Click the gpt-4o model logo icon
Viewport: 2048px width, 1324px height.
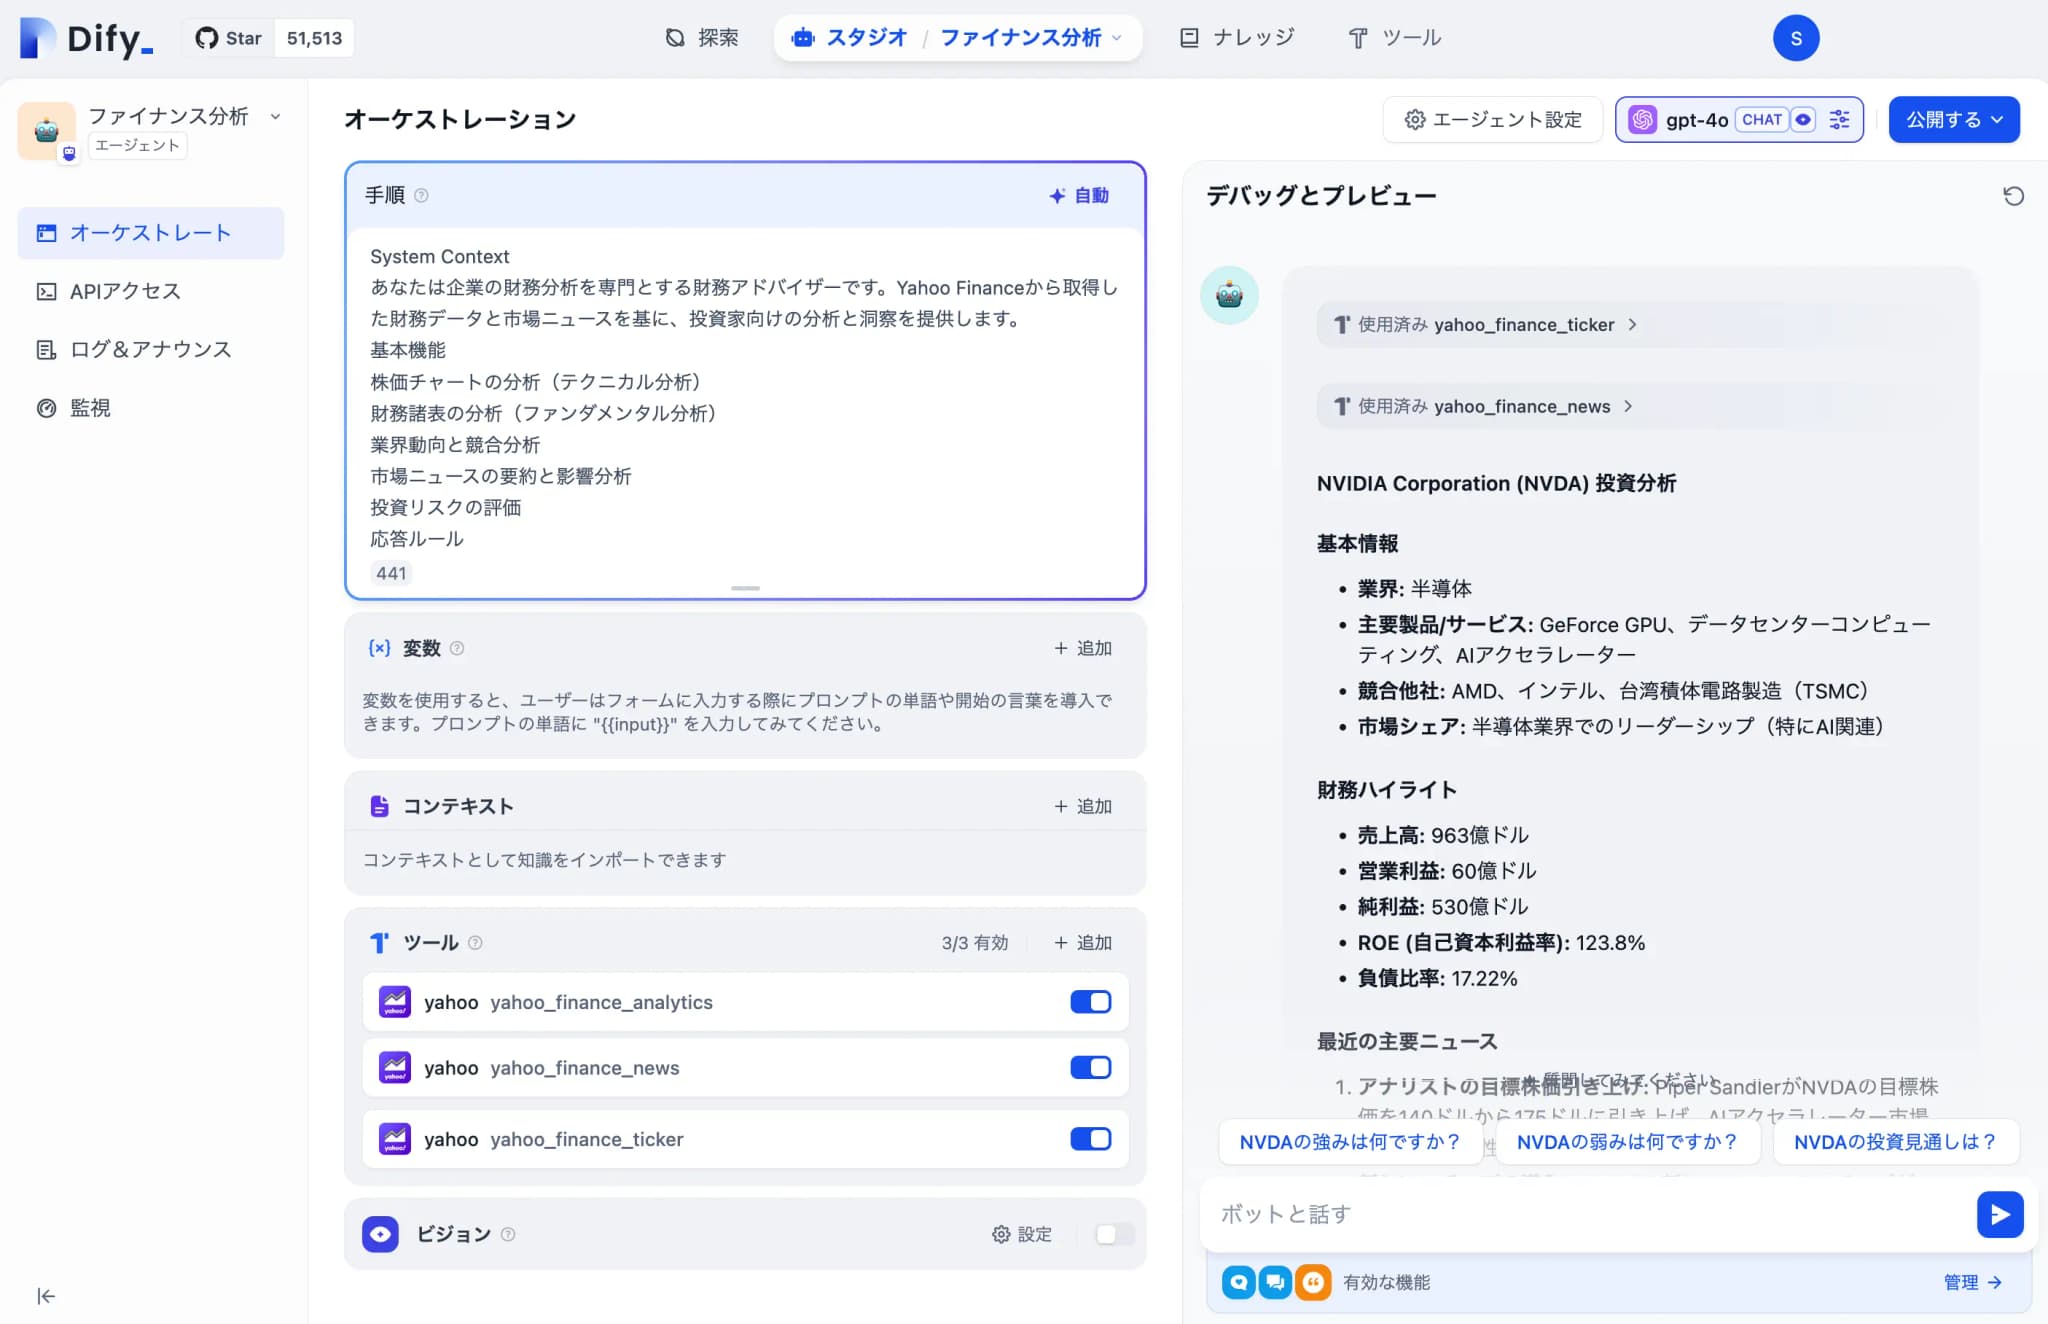click(x=1642, y=120)
